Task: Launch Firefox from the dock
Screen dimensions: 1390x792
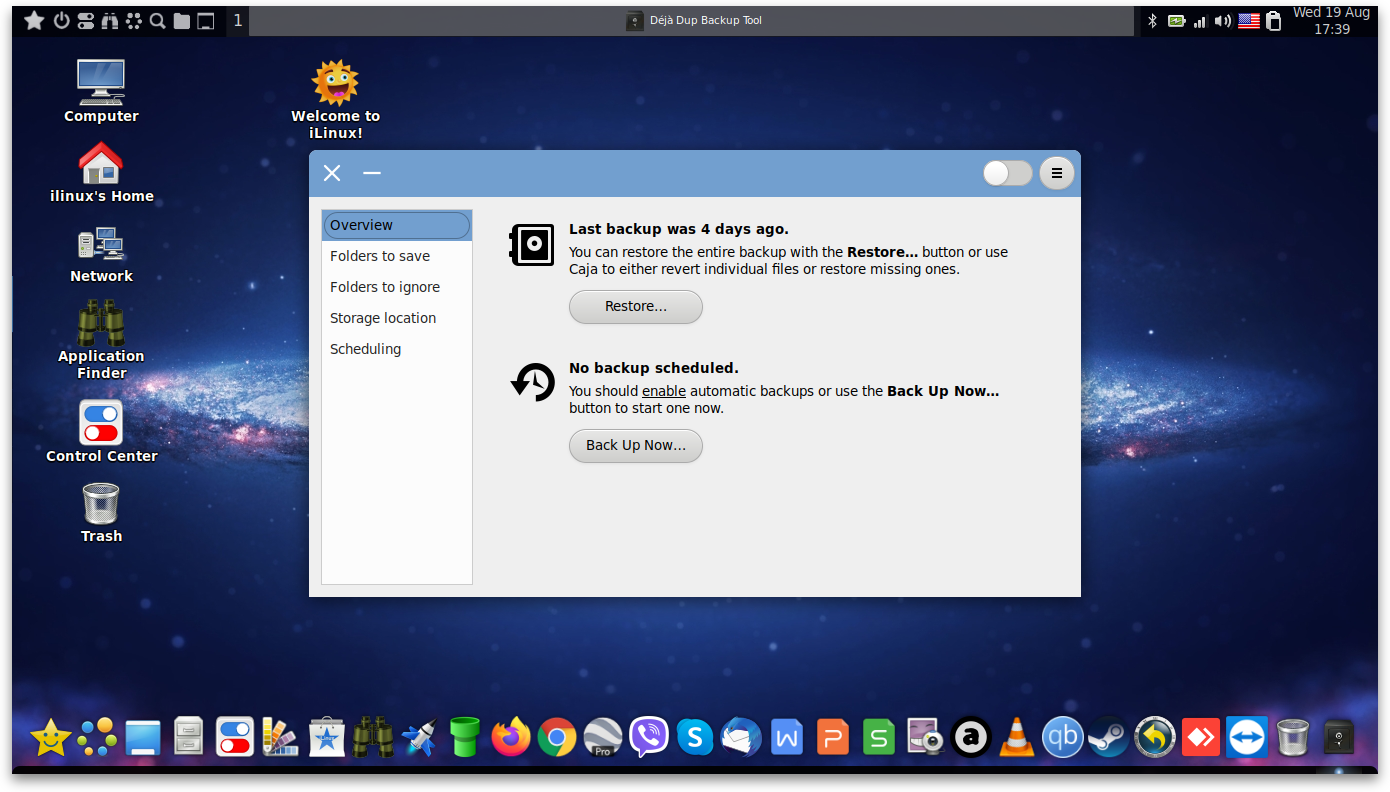Action: [x=511, y=738]
